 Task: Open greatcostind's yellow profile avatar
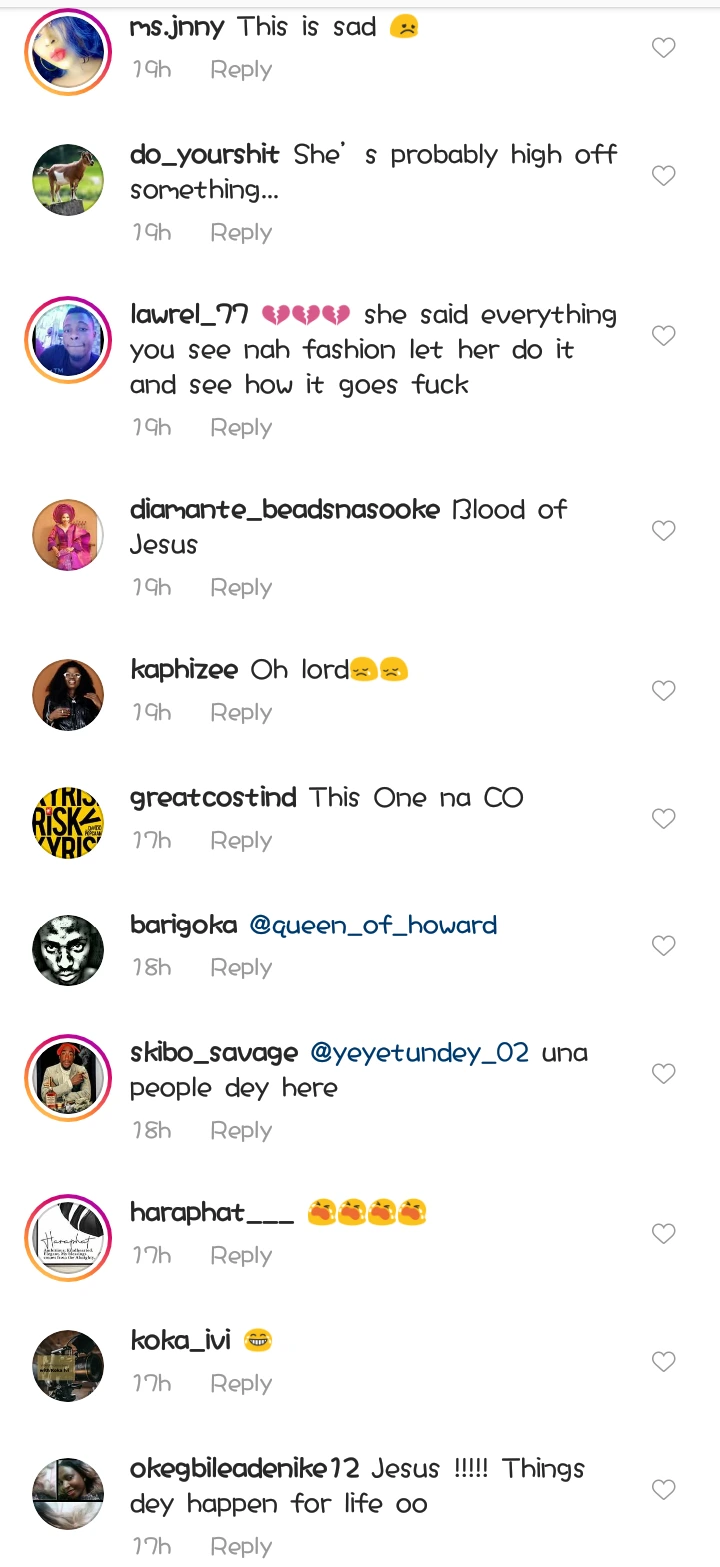click(x=68, y=823)
